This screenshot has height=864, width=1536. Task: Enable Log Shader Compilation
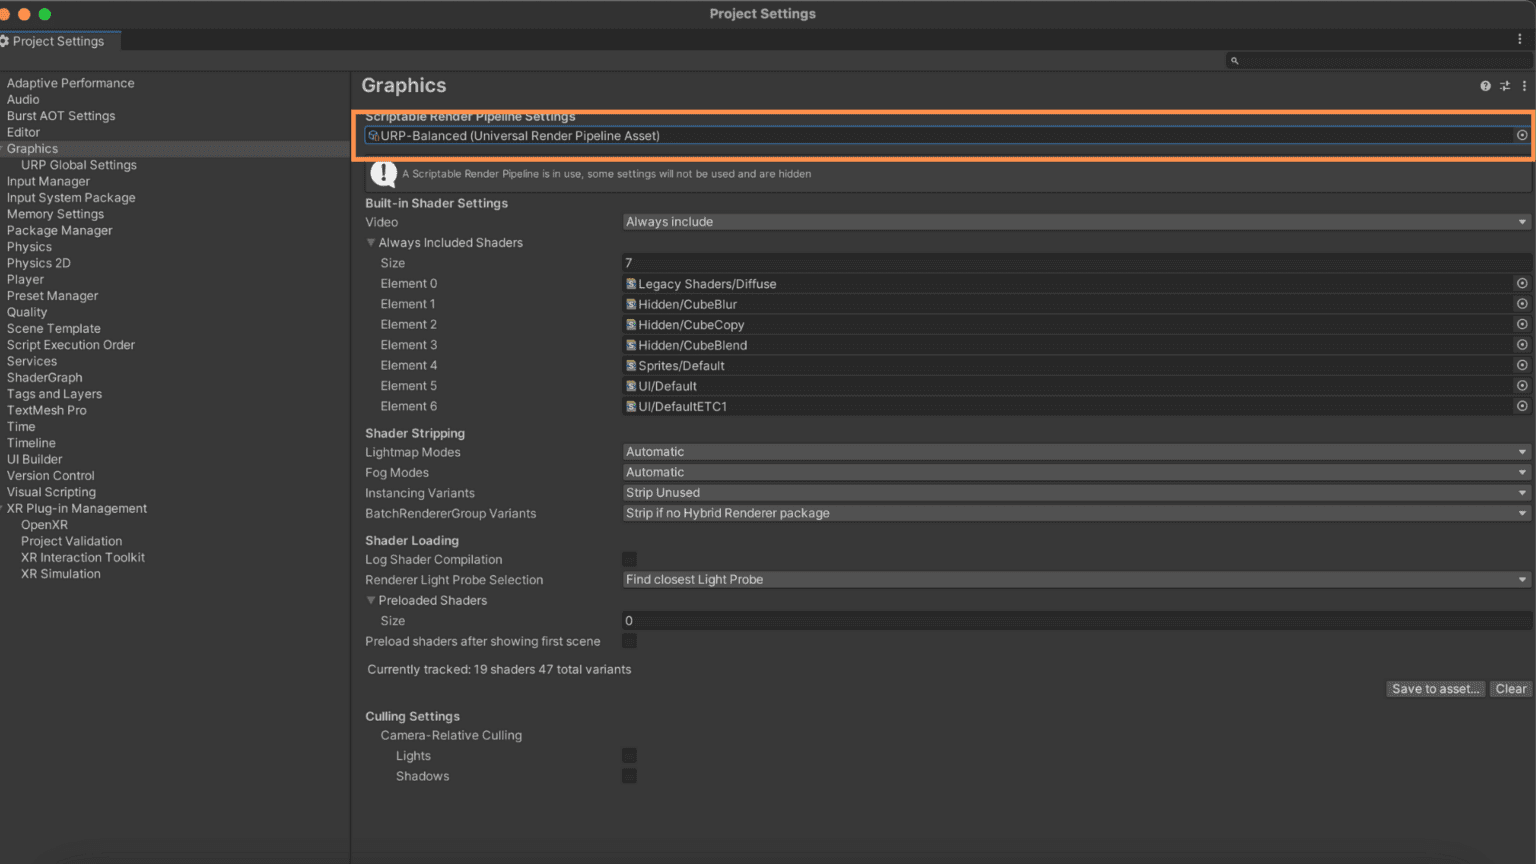pos(629,559)
